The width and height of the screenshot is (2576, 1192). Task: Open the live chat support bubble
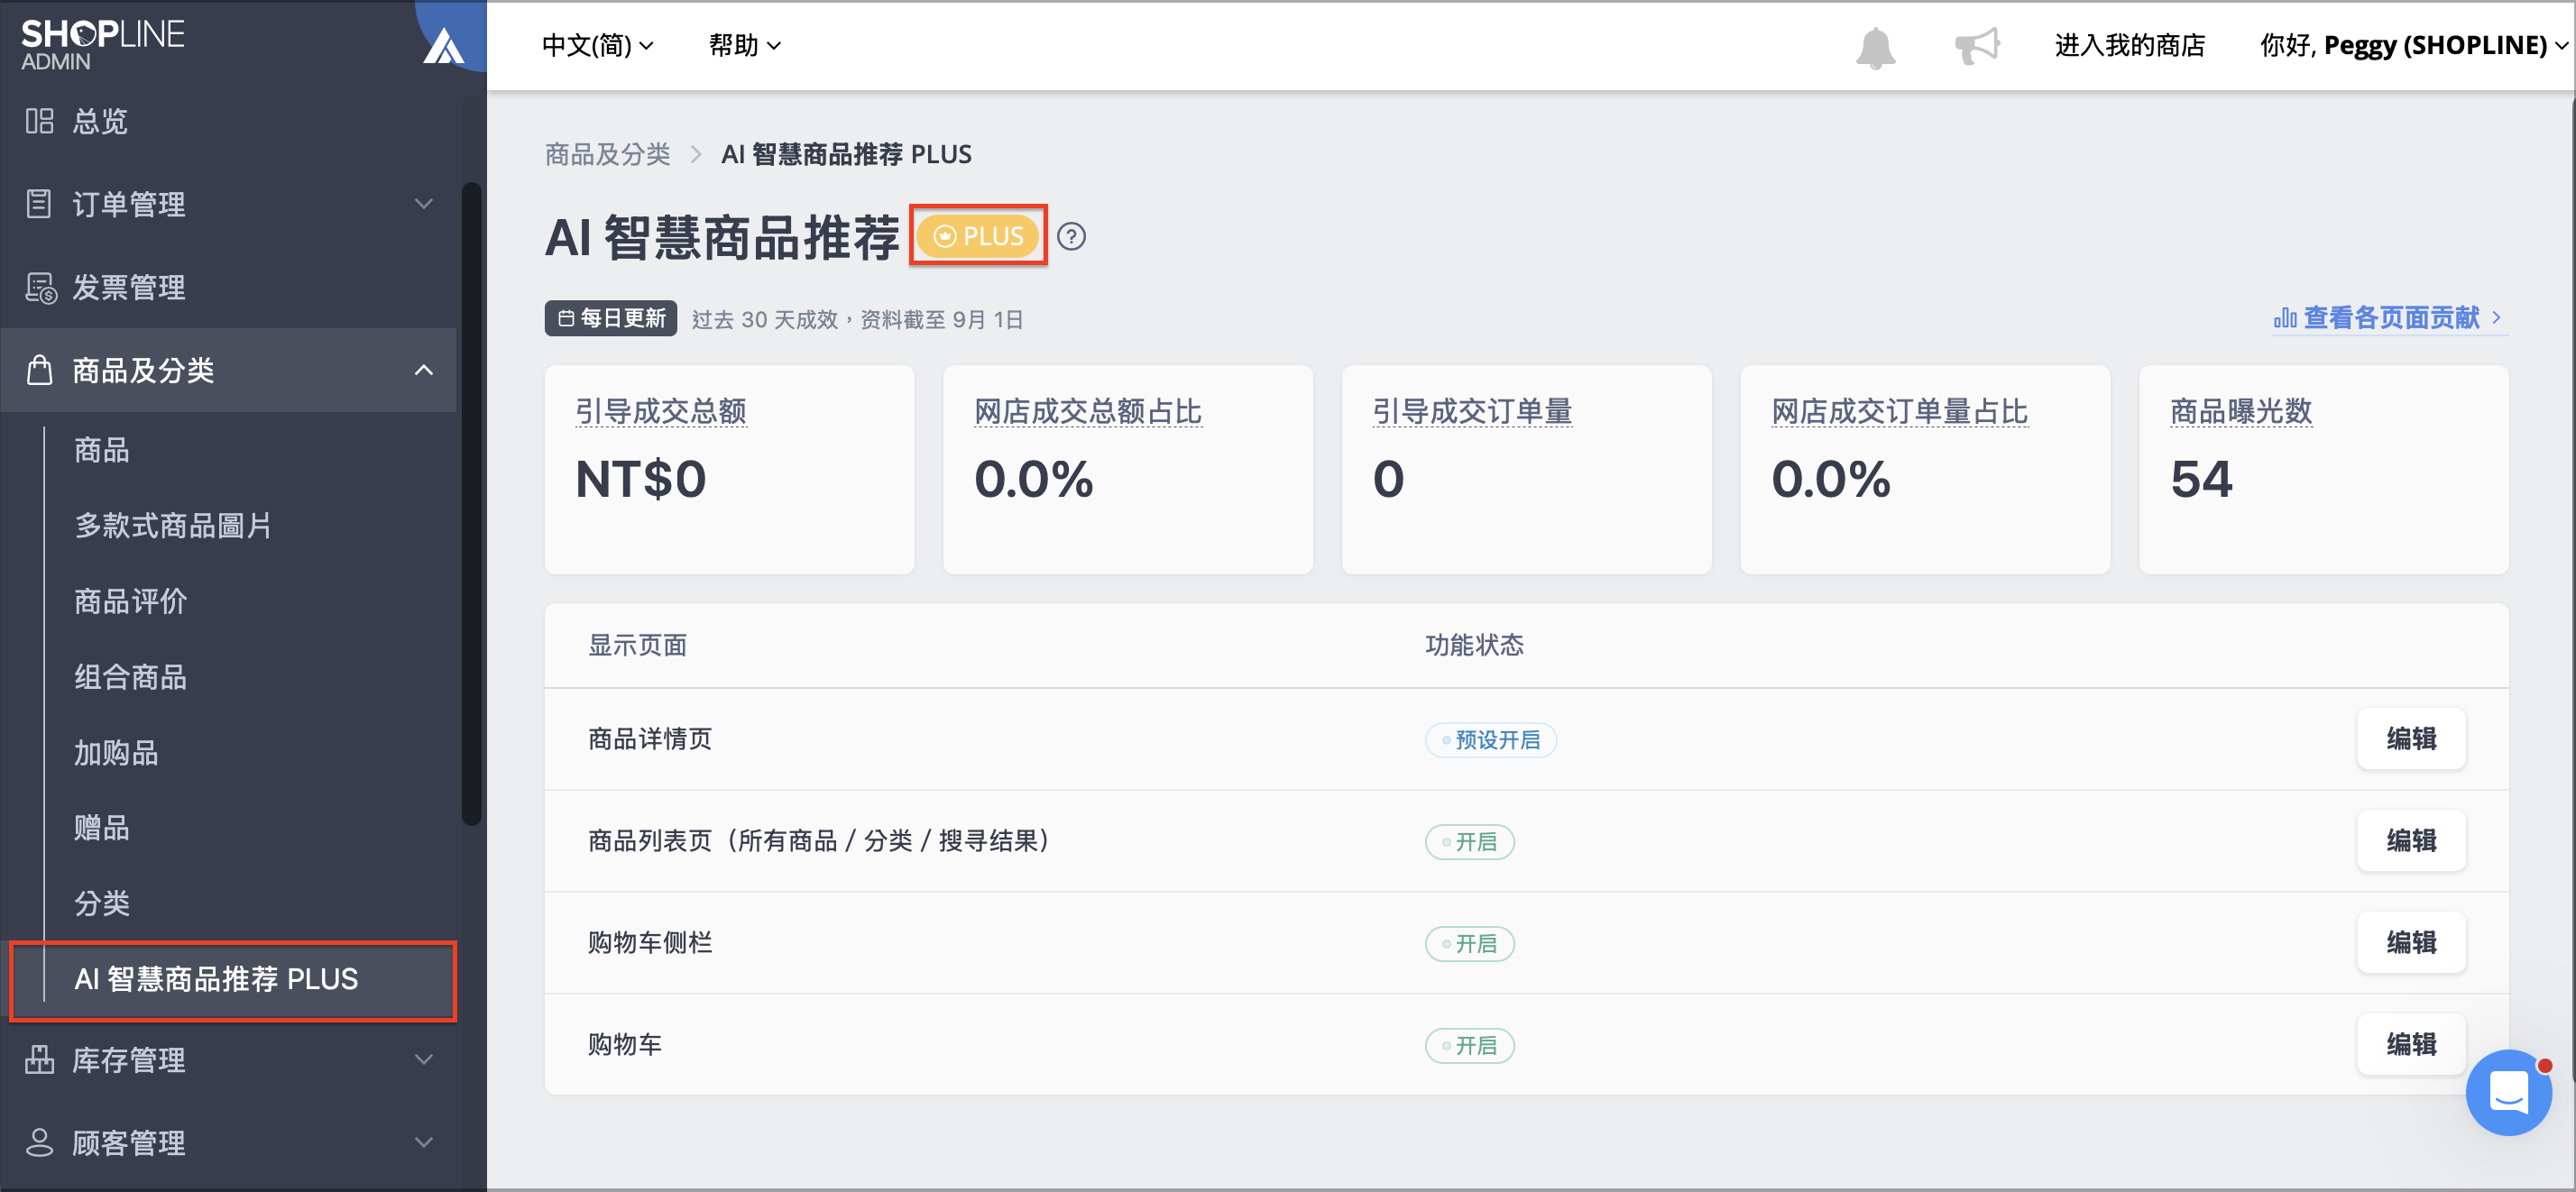[2508, 1092]
